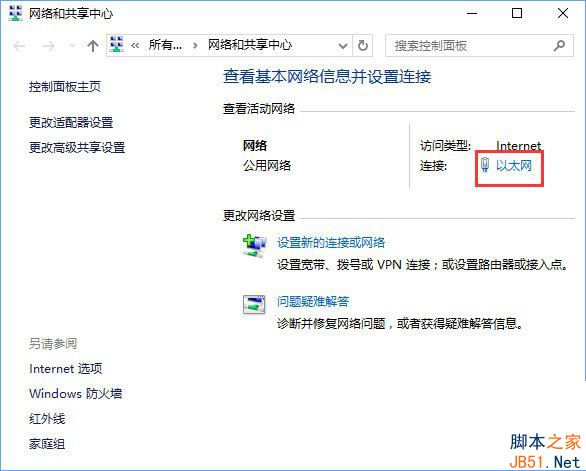586x471 pixels.
Task: Open the address bar history dropdown
Action: point(342,46)
